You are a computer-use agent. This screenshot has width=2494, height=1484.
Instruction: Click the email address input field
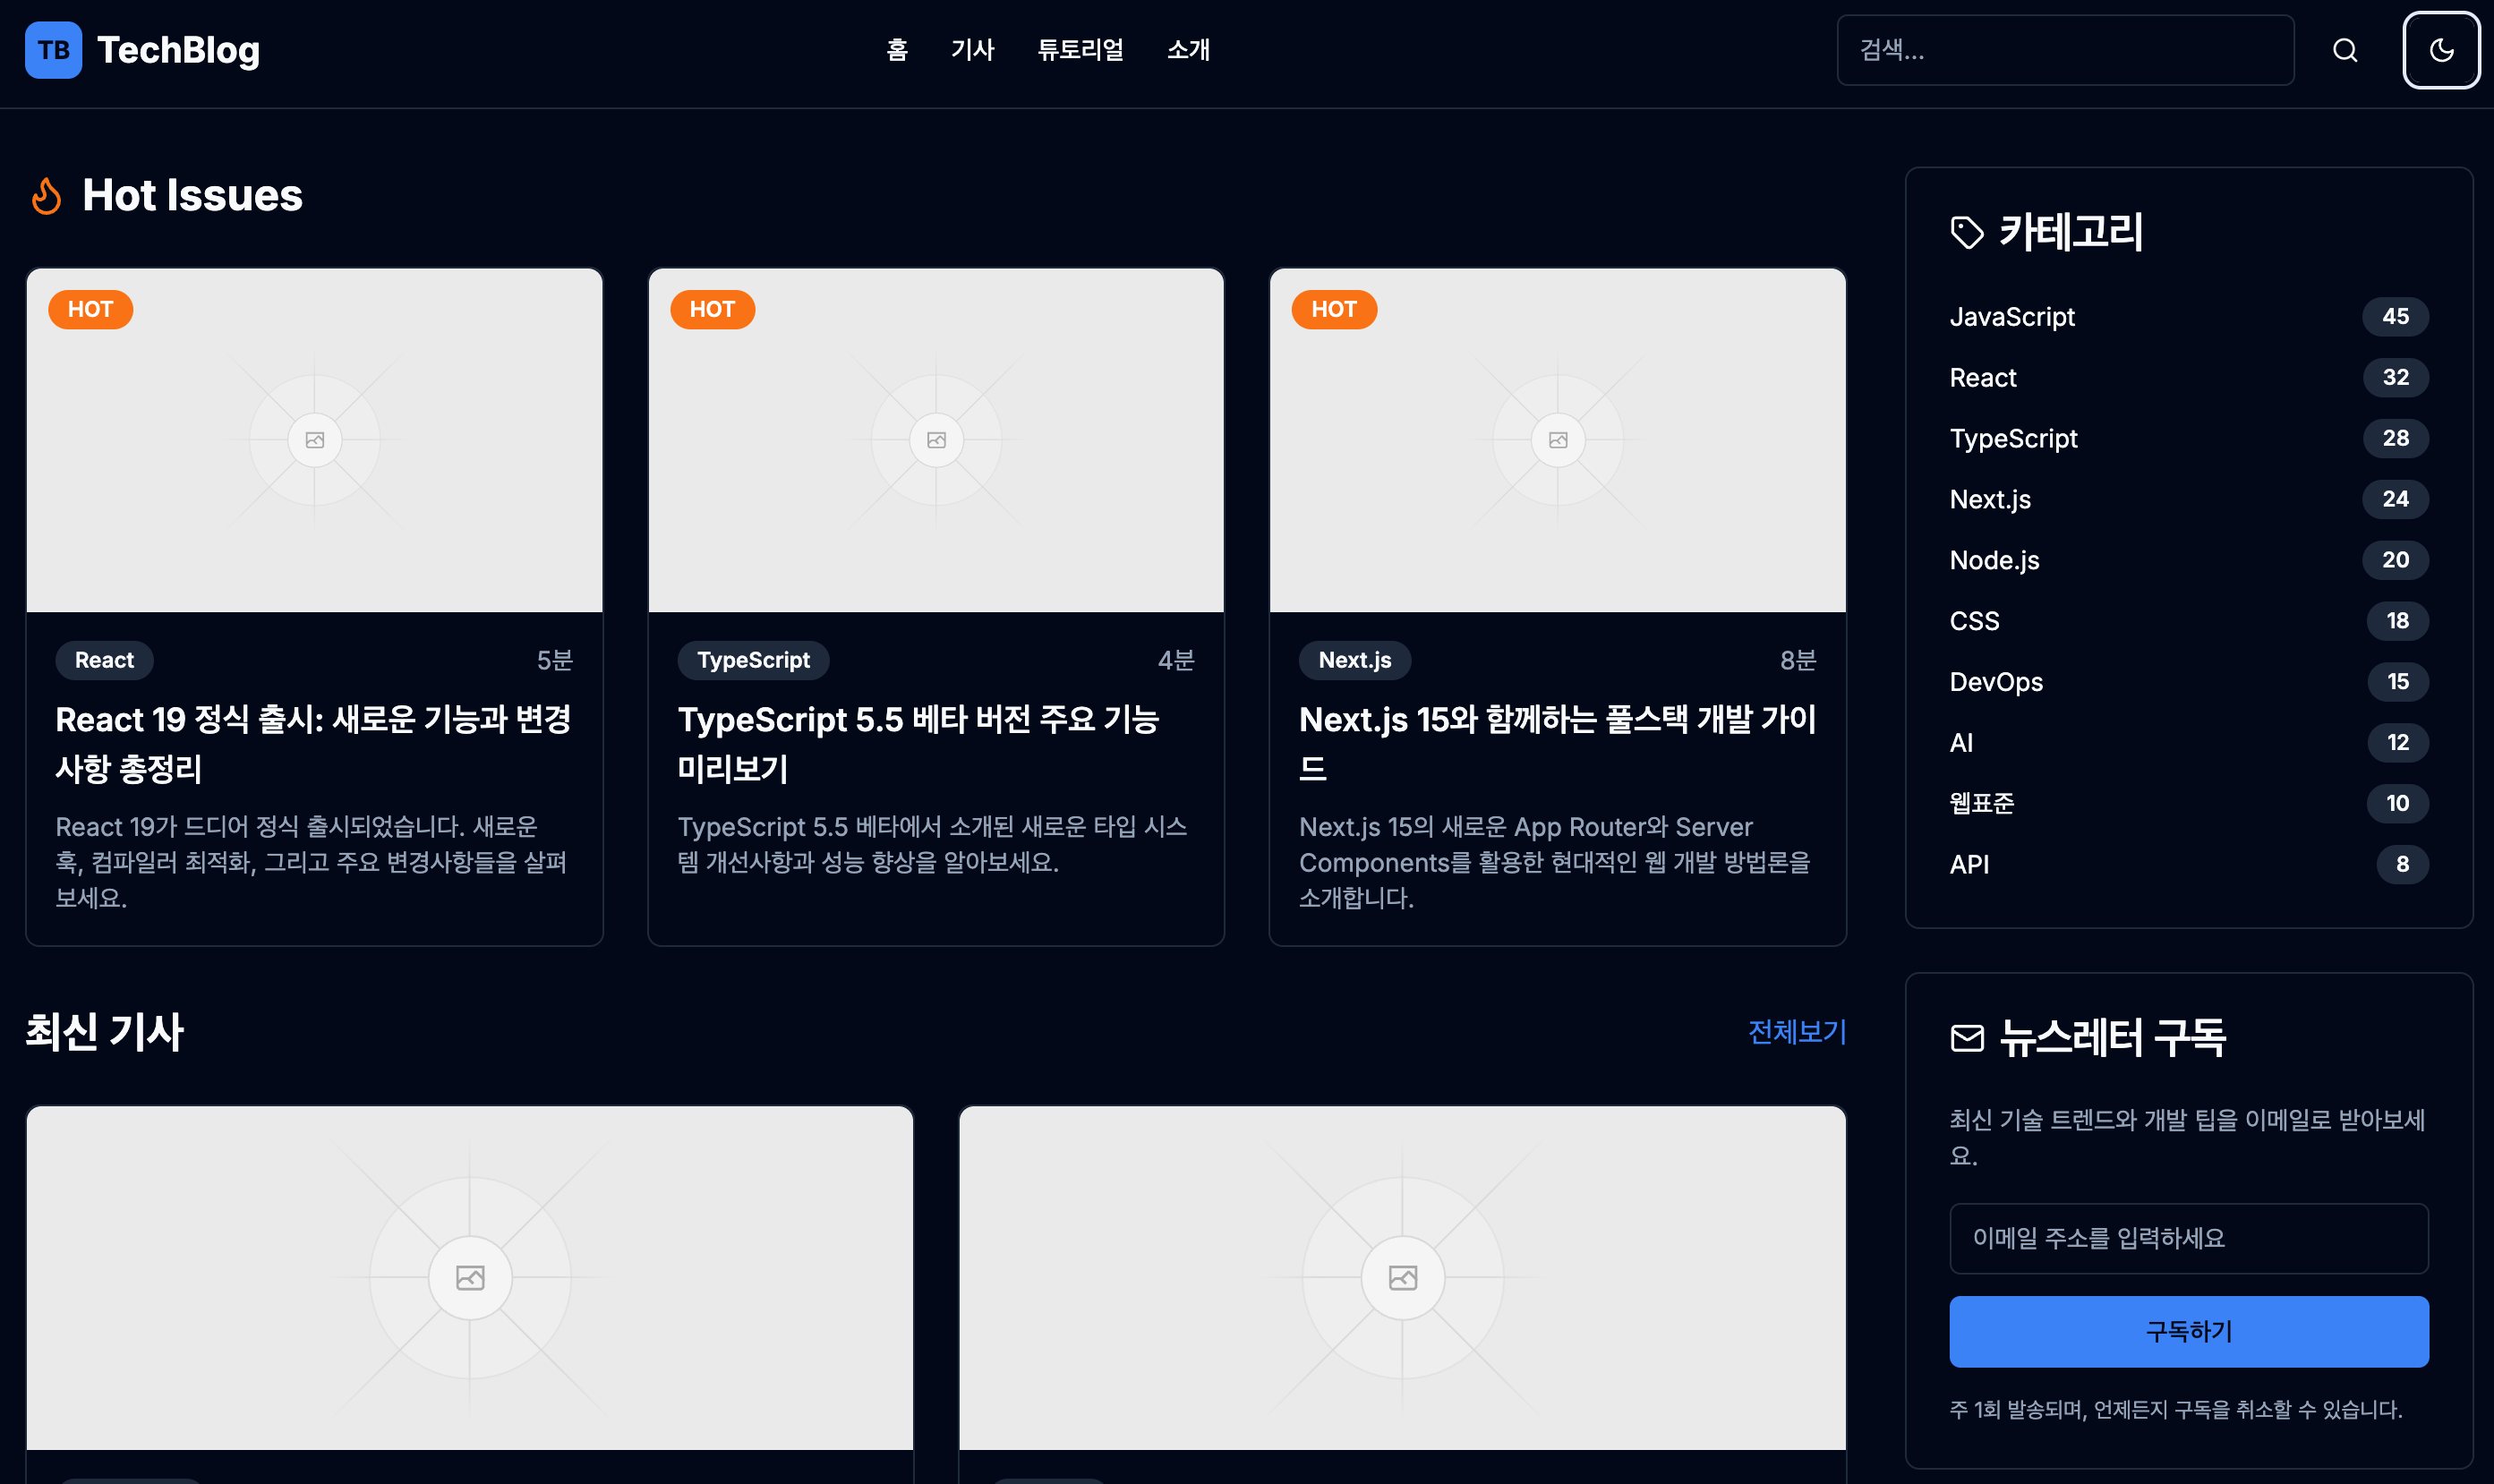[x=2188, y=1238]
